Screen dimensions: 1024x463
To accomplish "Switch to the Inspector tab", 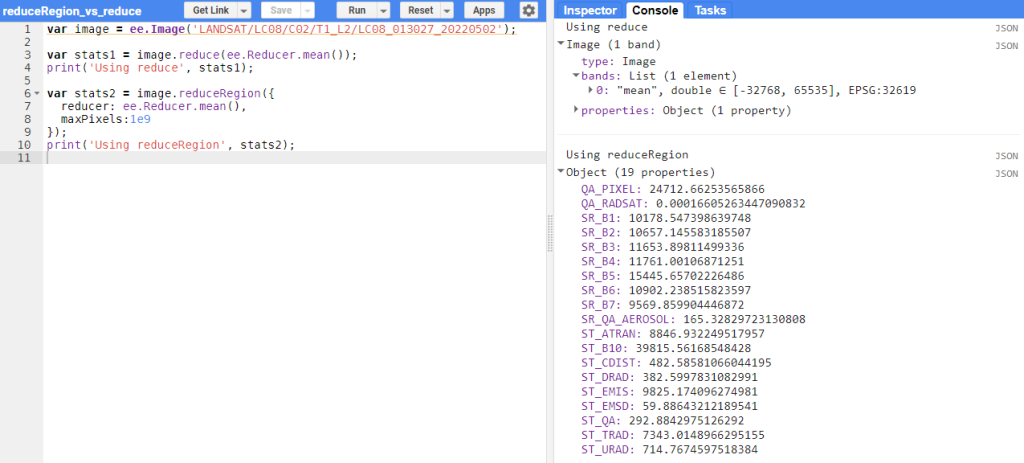I will click(598, 10).
